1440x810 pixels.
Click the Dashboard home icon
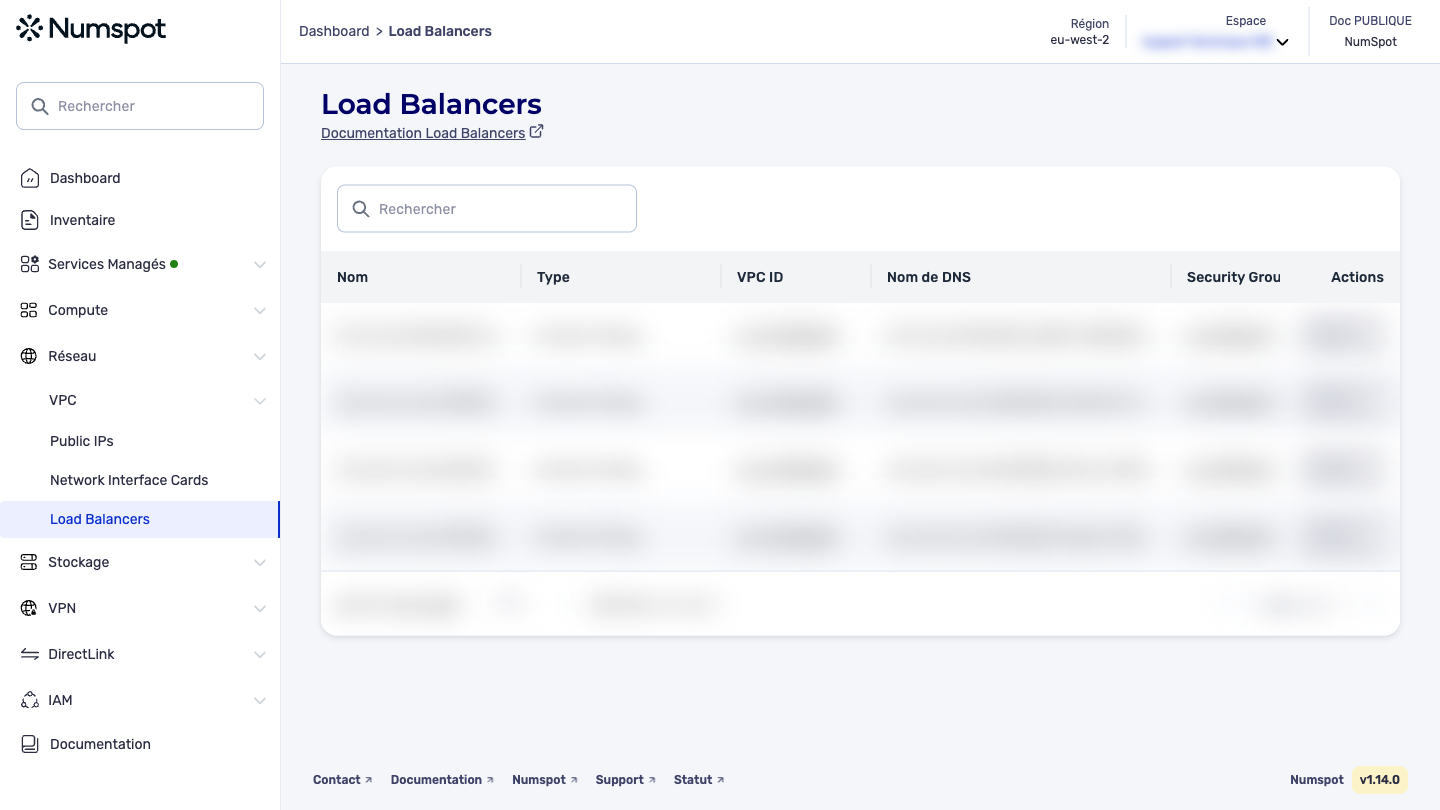click(x=30, y=178)
